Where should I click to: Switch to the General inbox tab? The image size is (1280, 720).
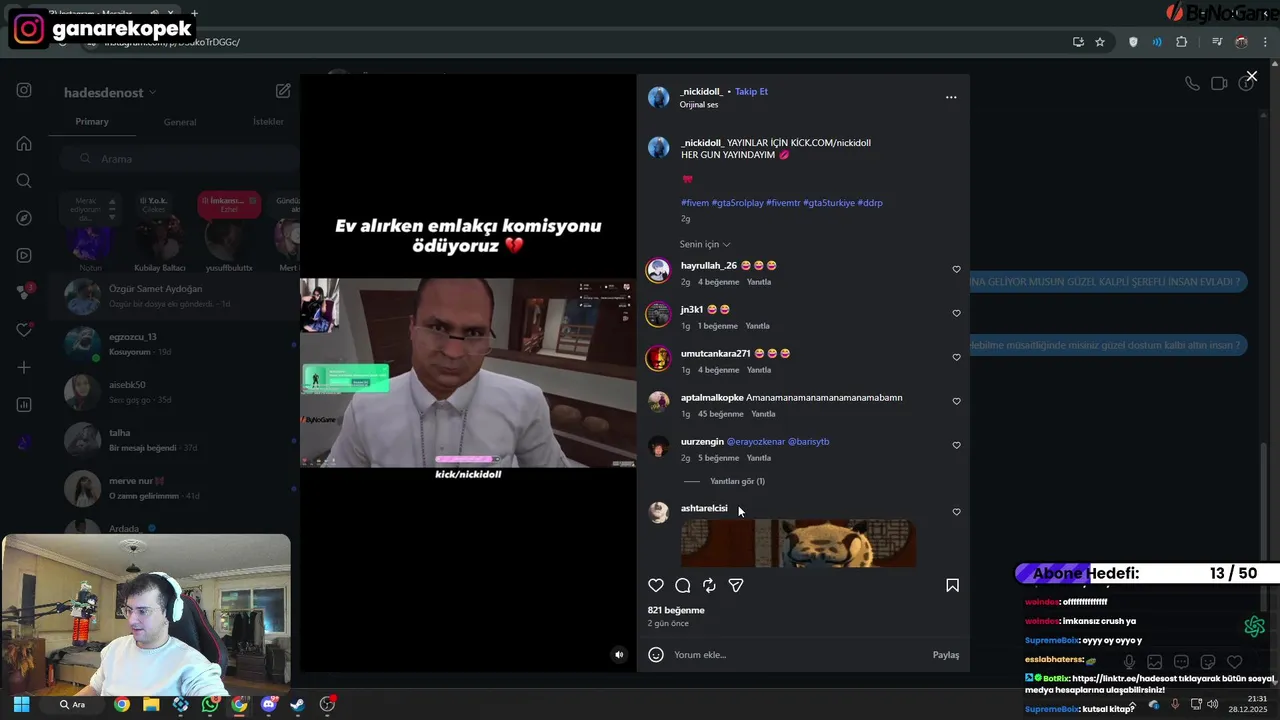click(x=180, y=122)
